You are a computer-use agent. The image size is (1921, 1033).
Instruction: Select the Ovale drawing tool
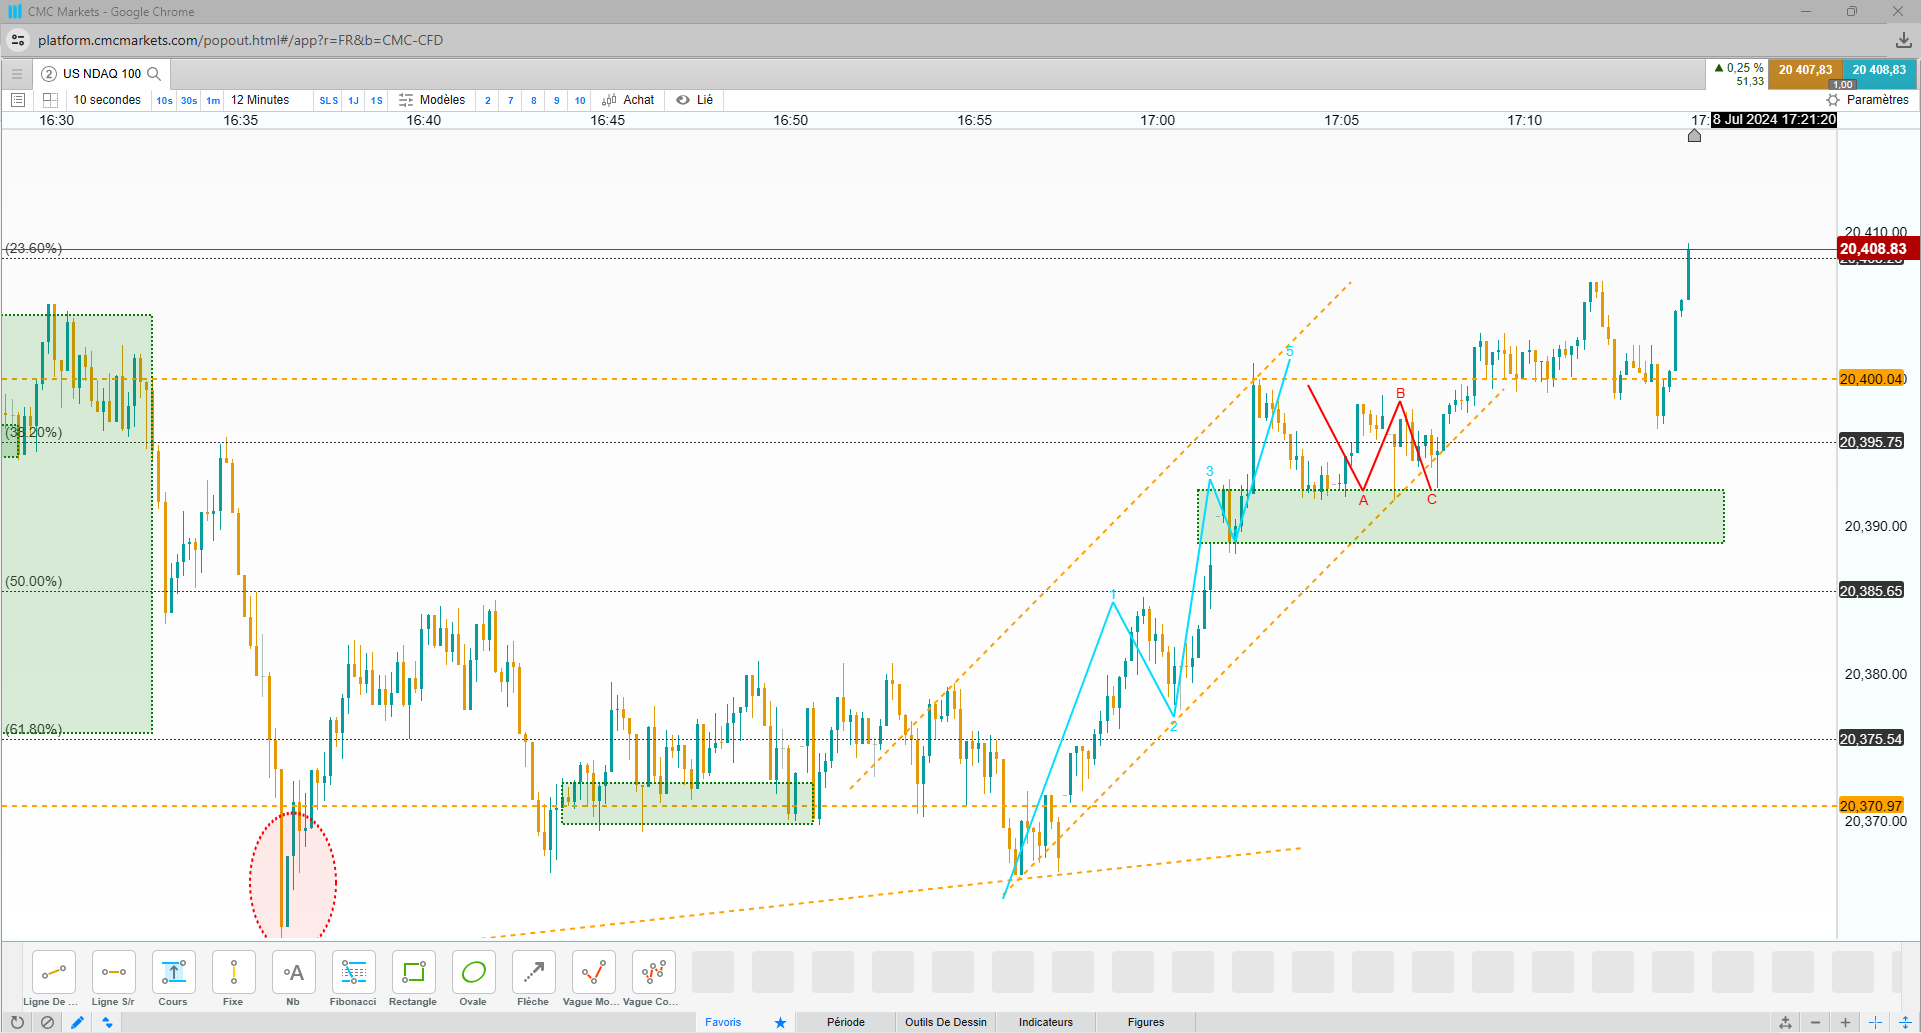[473, 980]
